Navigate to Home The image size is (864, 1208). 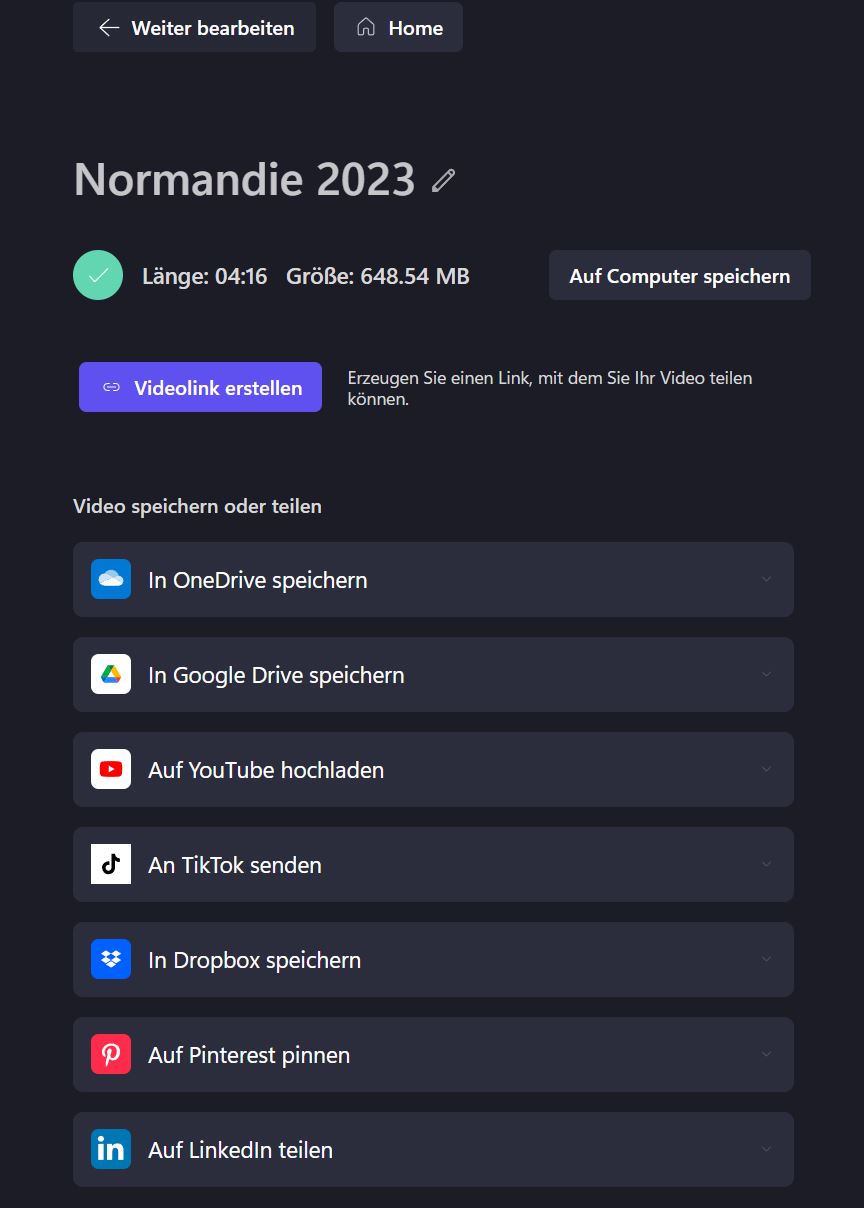[398, 27]
